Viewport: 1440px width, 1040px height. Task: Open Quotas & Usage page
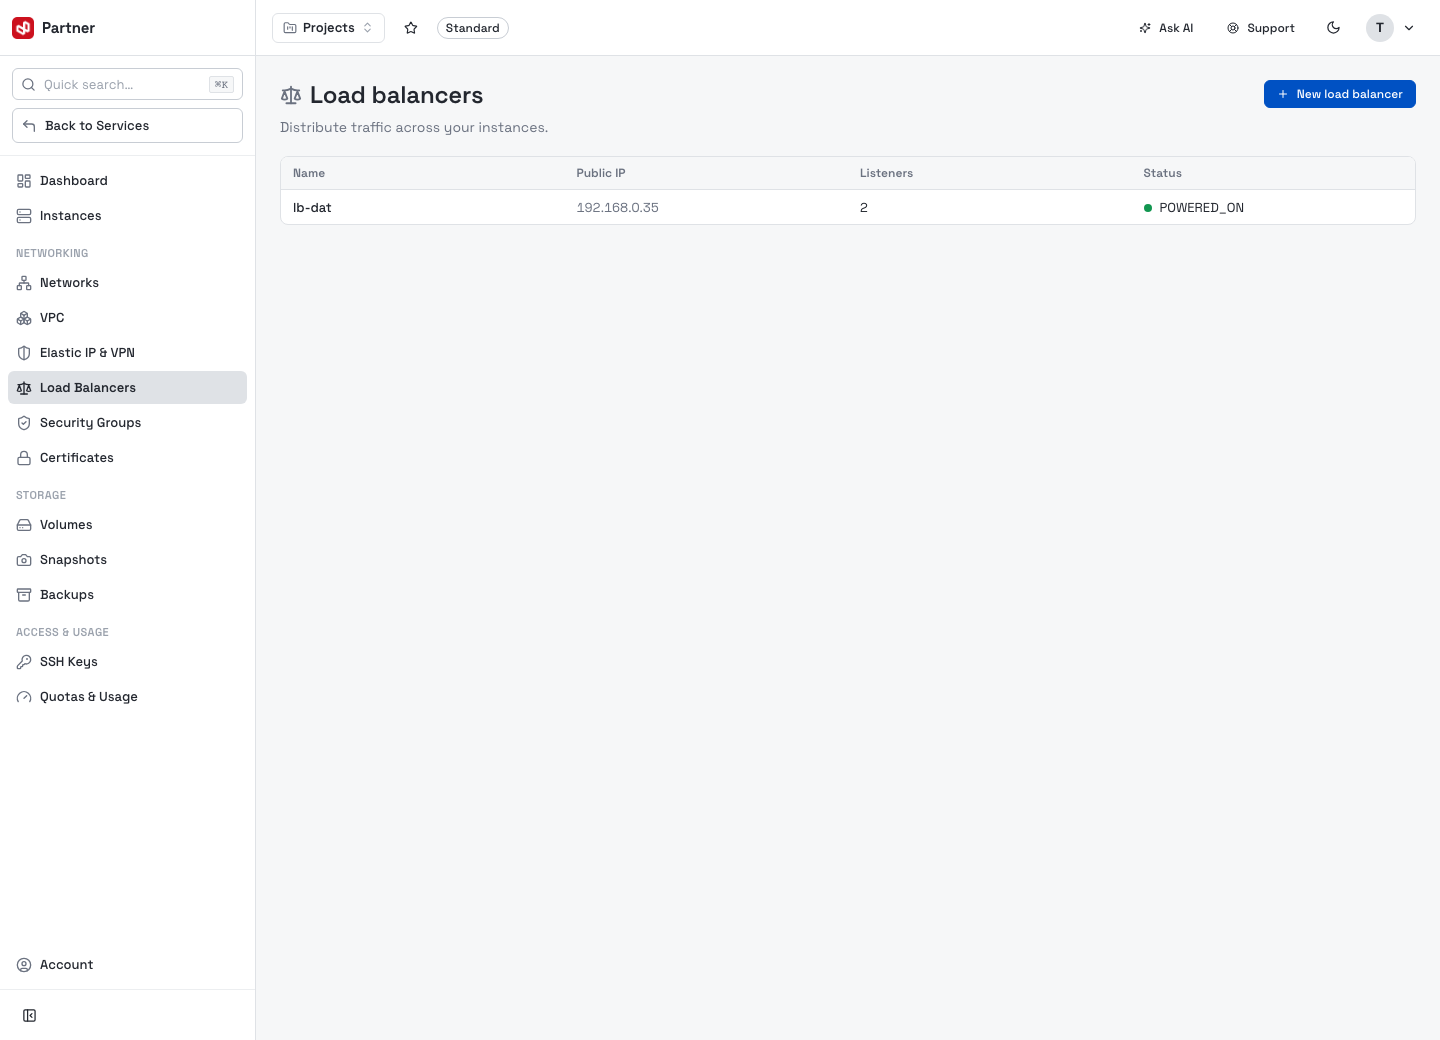pyautogui.click(x=127, y=697)
